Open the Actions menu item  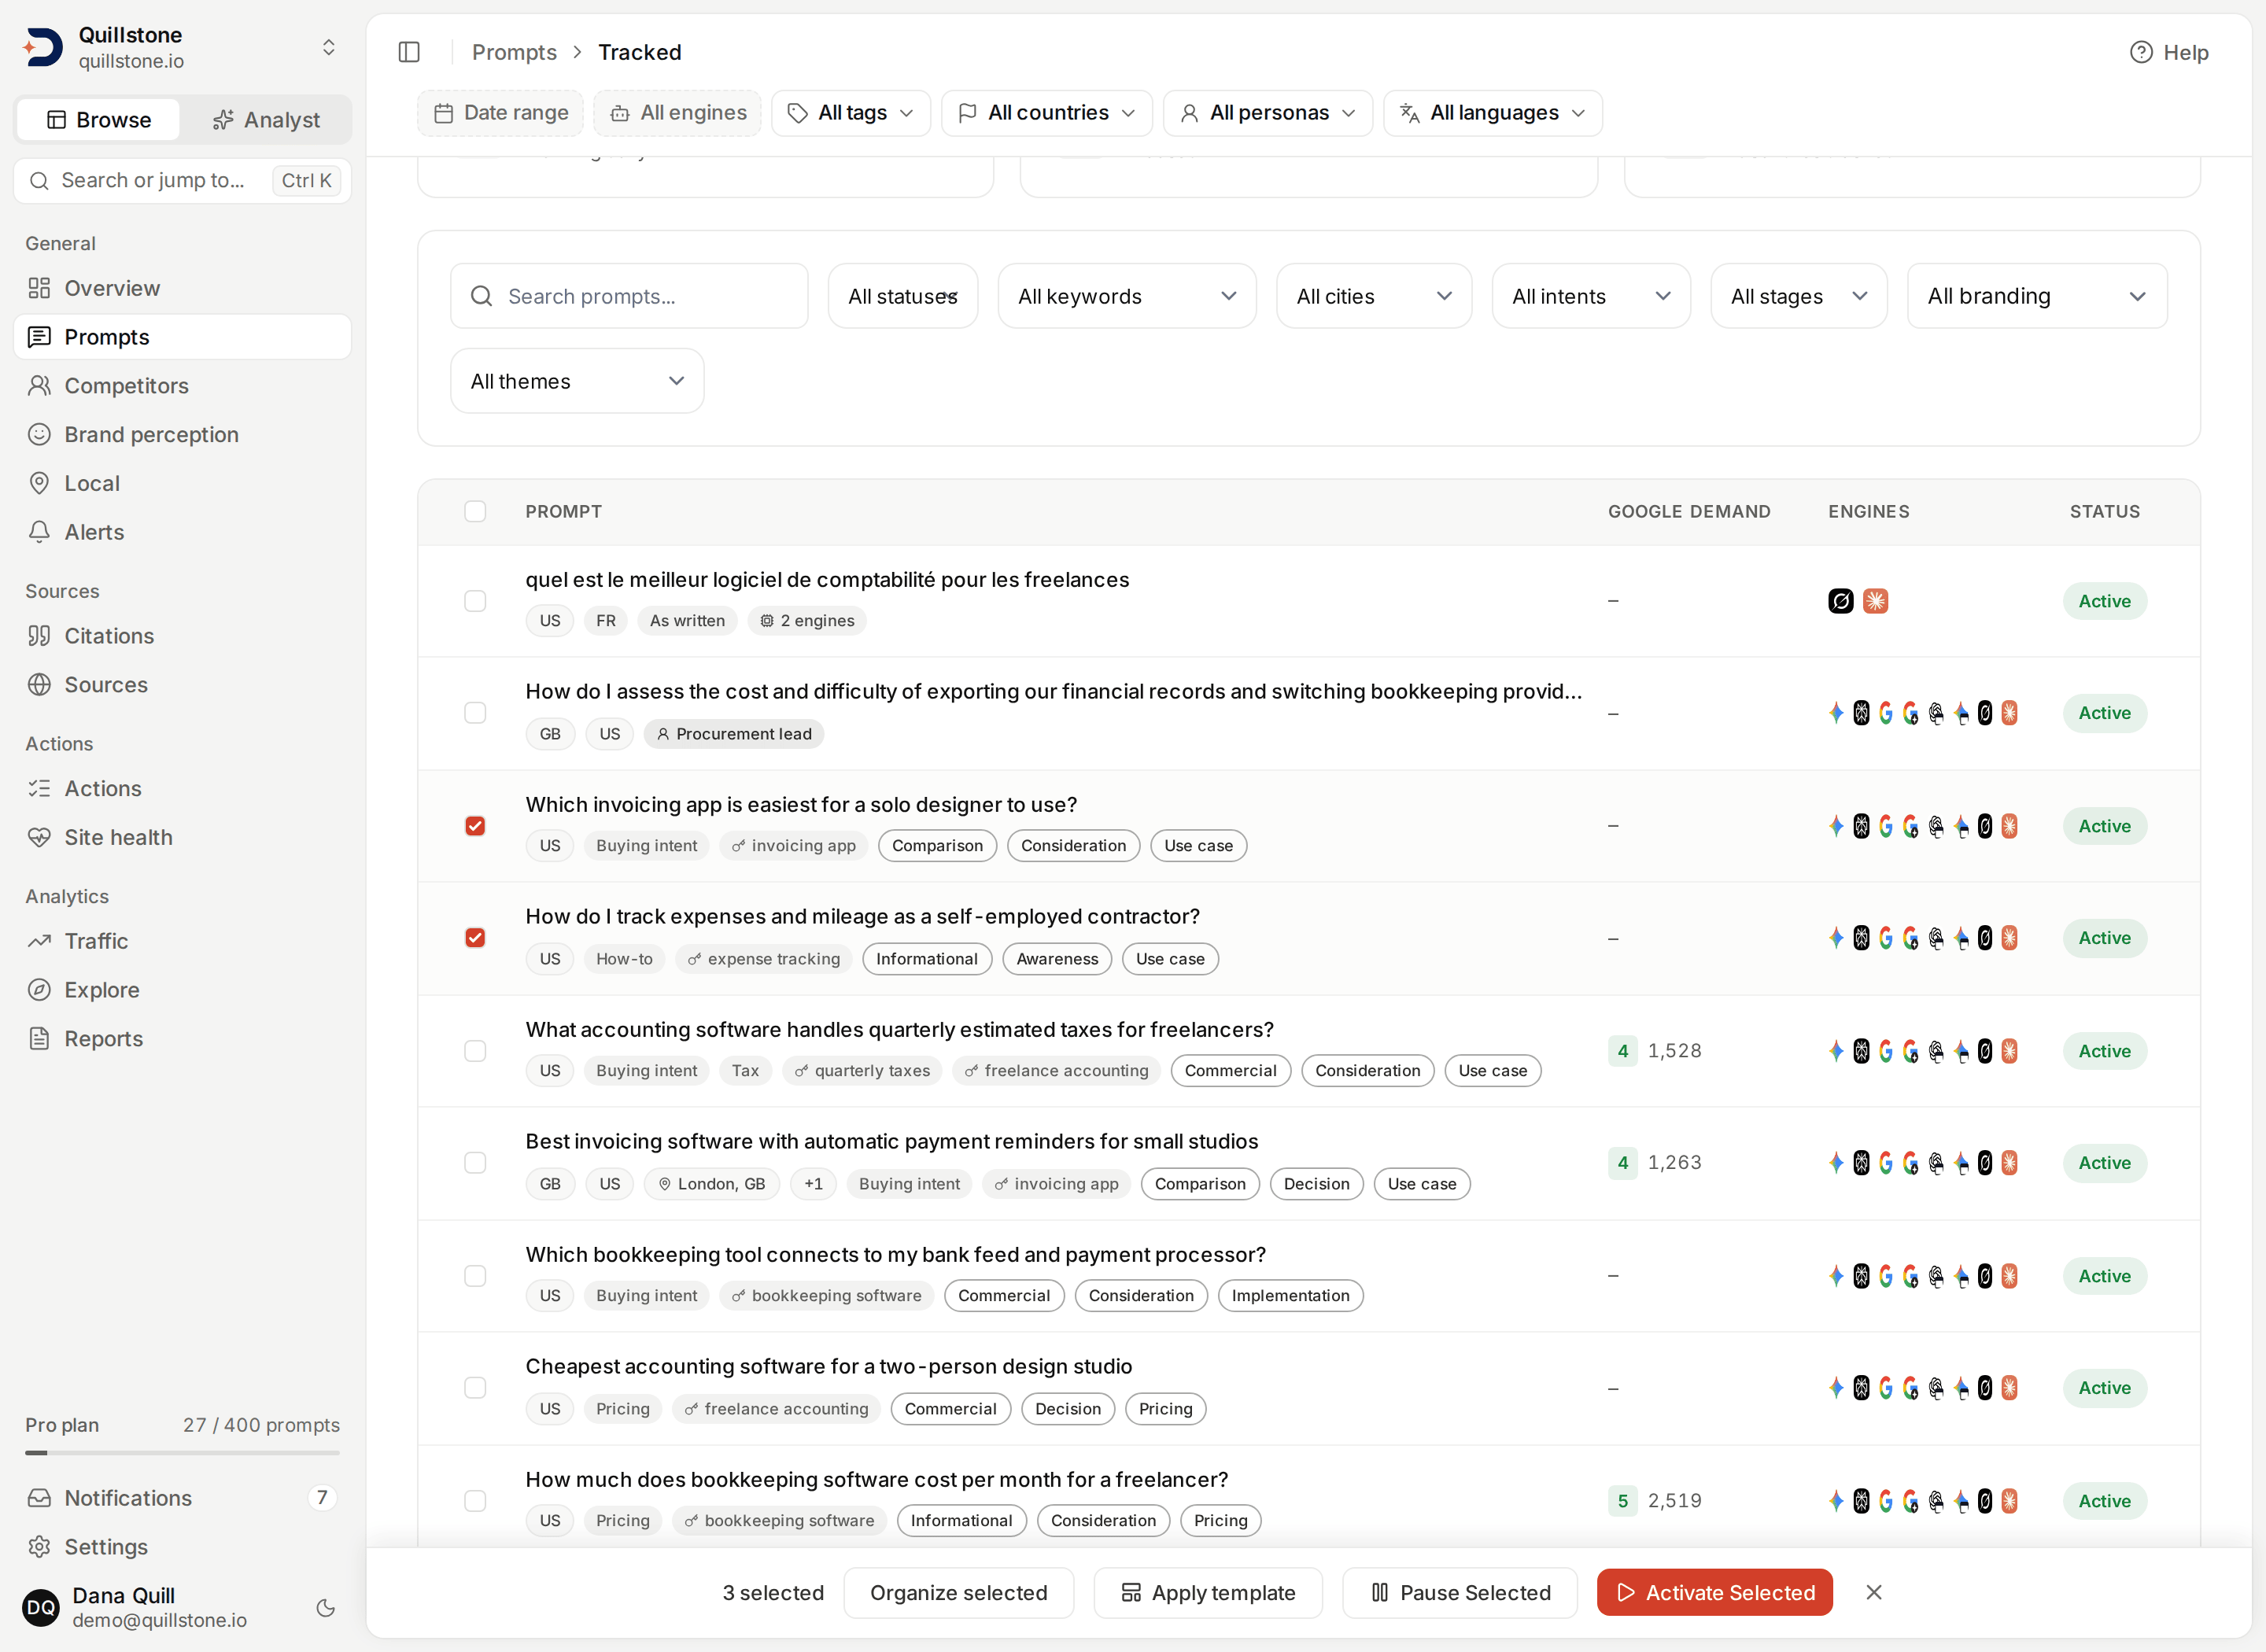tap(183, 789)
